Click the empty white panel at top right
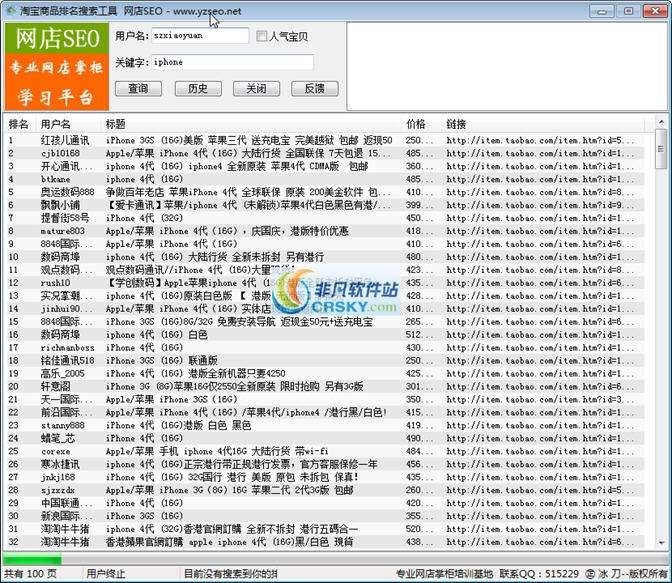 (x=507, y=66)
